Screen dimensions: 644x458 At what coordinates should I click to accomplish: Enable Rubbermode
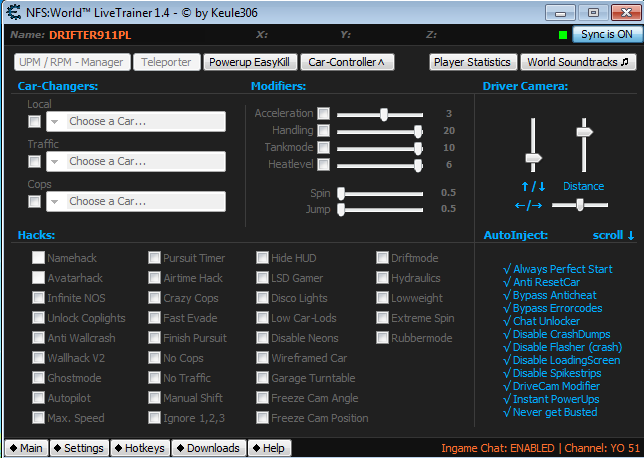tap(382, 338)
